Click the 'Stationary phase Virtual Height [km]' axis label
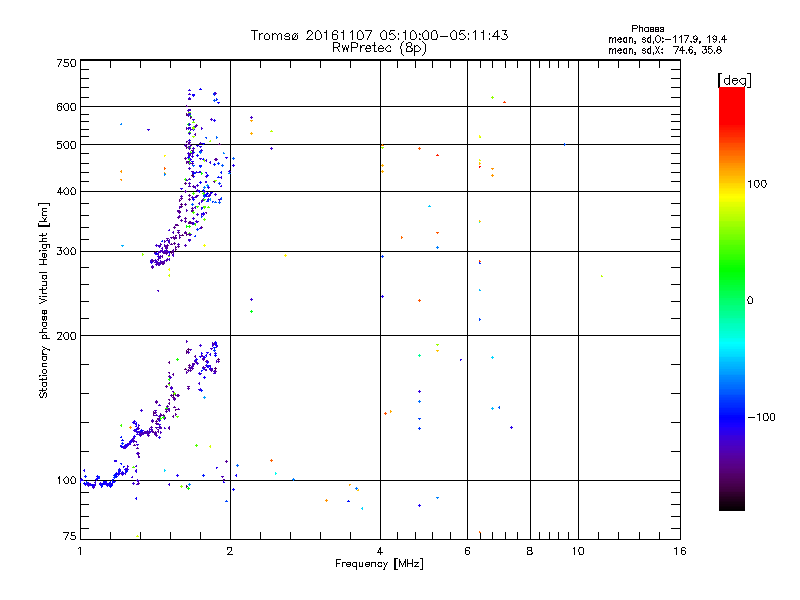 point(44,300)
